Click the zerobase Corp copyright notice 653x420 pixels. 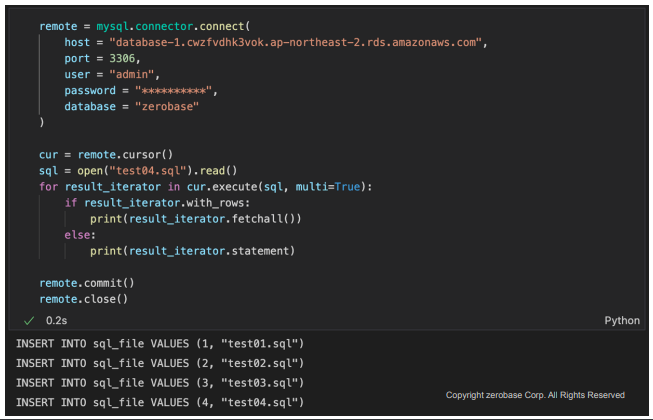tap(535, 395)
